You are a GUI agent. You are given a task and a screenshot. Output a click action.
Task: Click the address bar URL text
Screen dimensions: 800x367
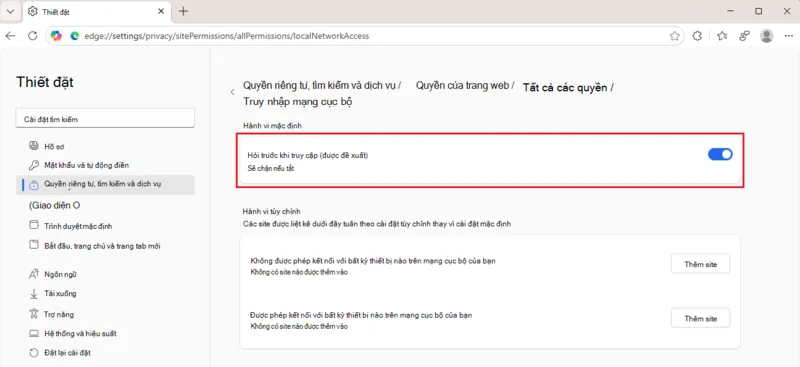(226, 36)
